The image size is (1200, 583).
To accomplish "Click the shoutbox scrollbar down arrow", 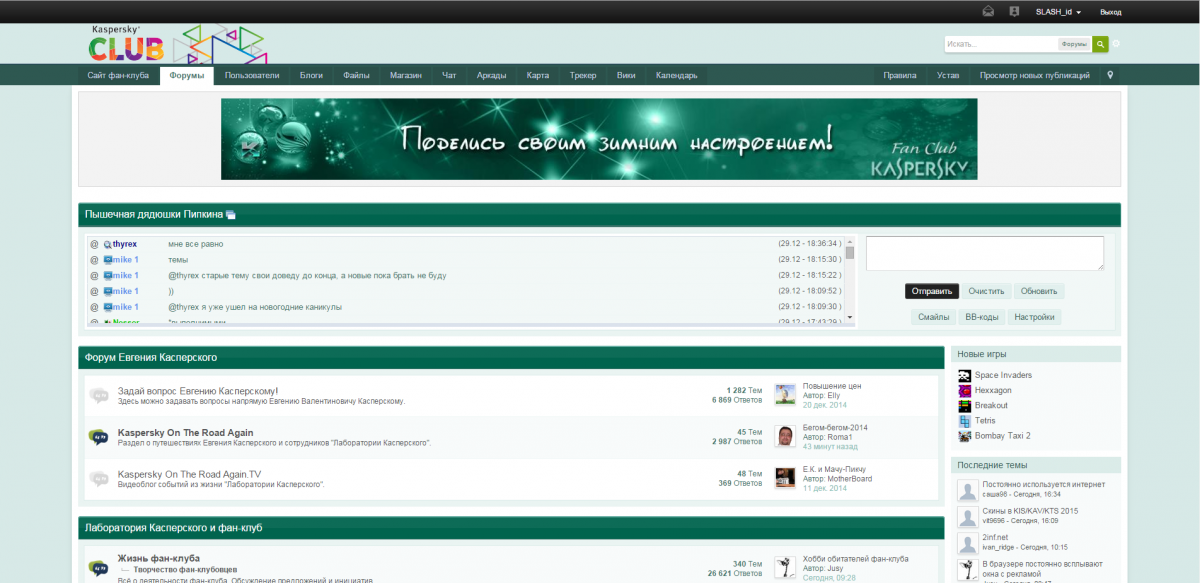I will click(850, 317).
